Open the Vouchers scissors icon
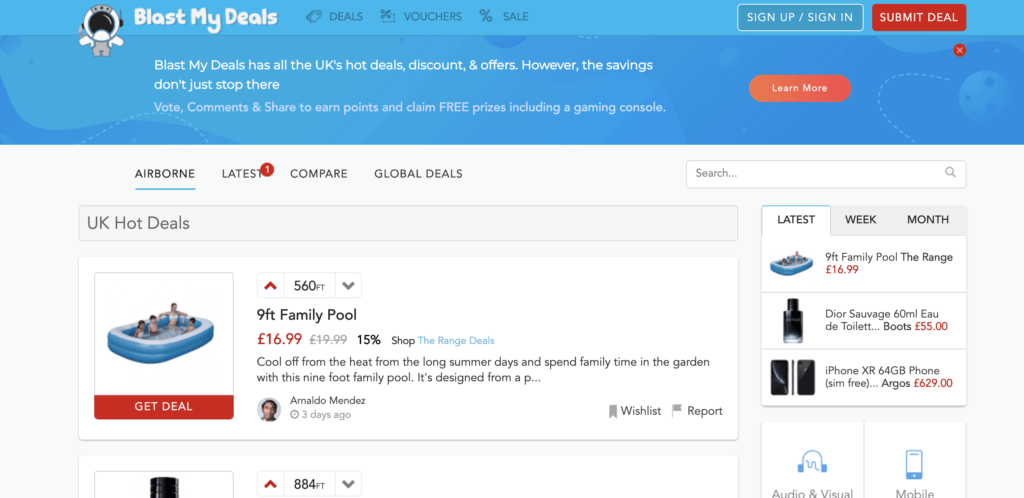Image resolution: width=1024 pixels, height=498 pixels. 388,17
